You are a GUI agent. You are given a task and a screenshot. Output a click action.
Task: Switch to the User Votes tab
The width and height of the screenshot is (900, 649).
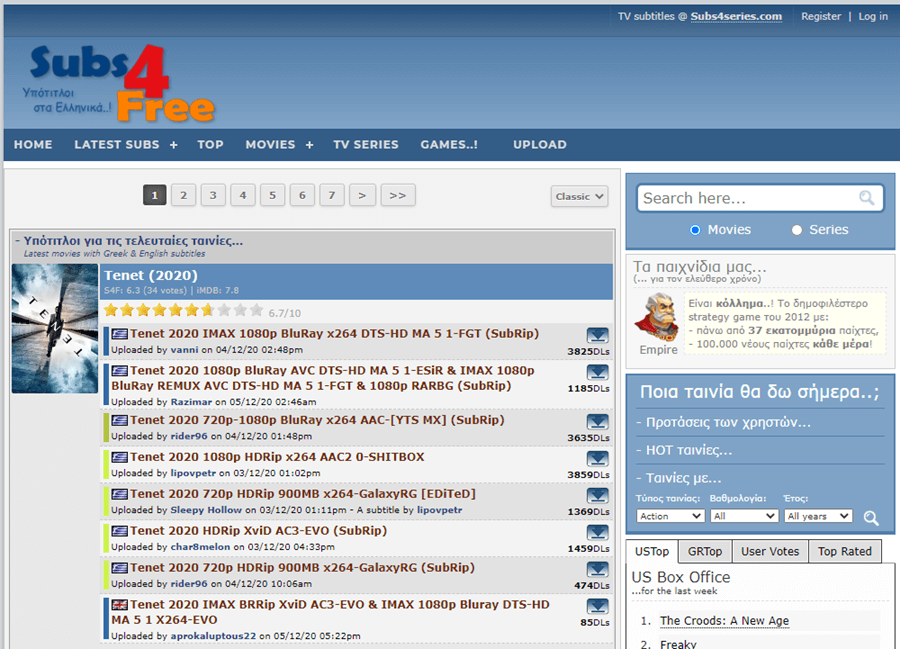pos(770,551)
